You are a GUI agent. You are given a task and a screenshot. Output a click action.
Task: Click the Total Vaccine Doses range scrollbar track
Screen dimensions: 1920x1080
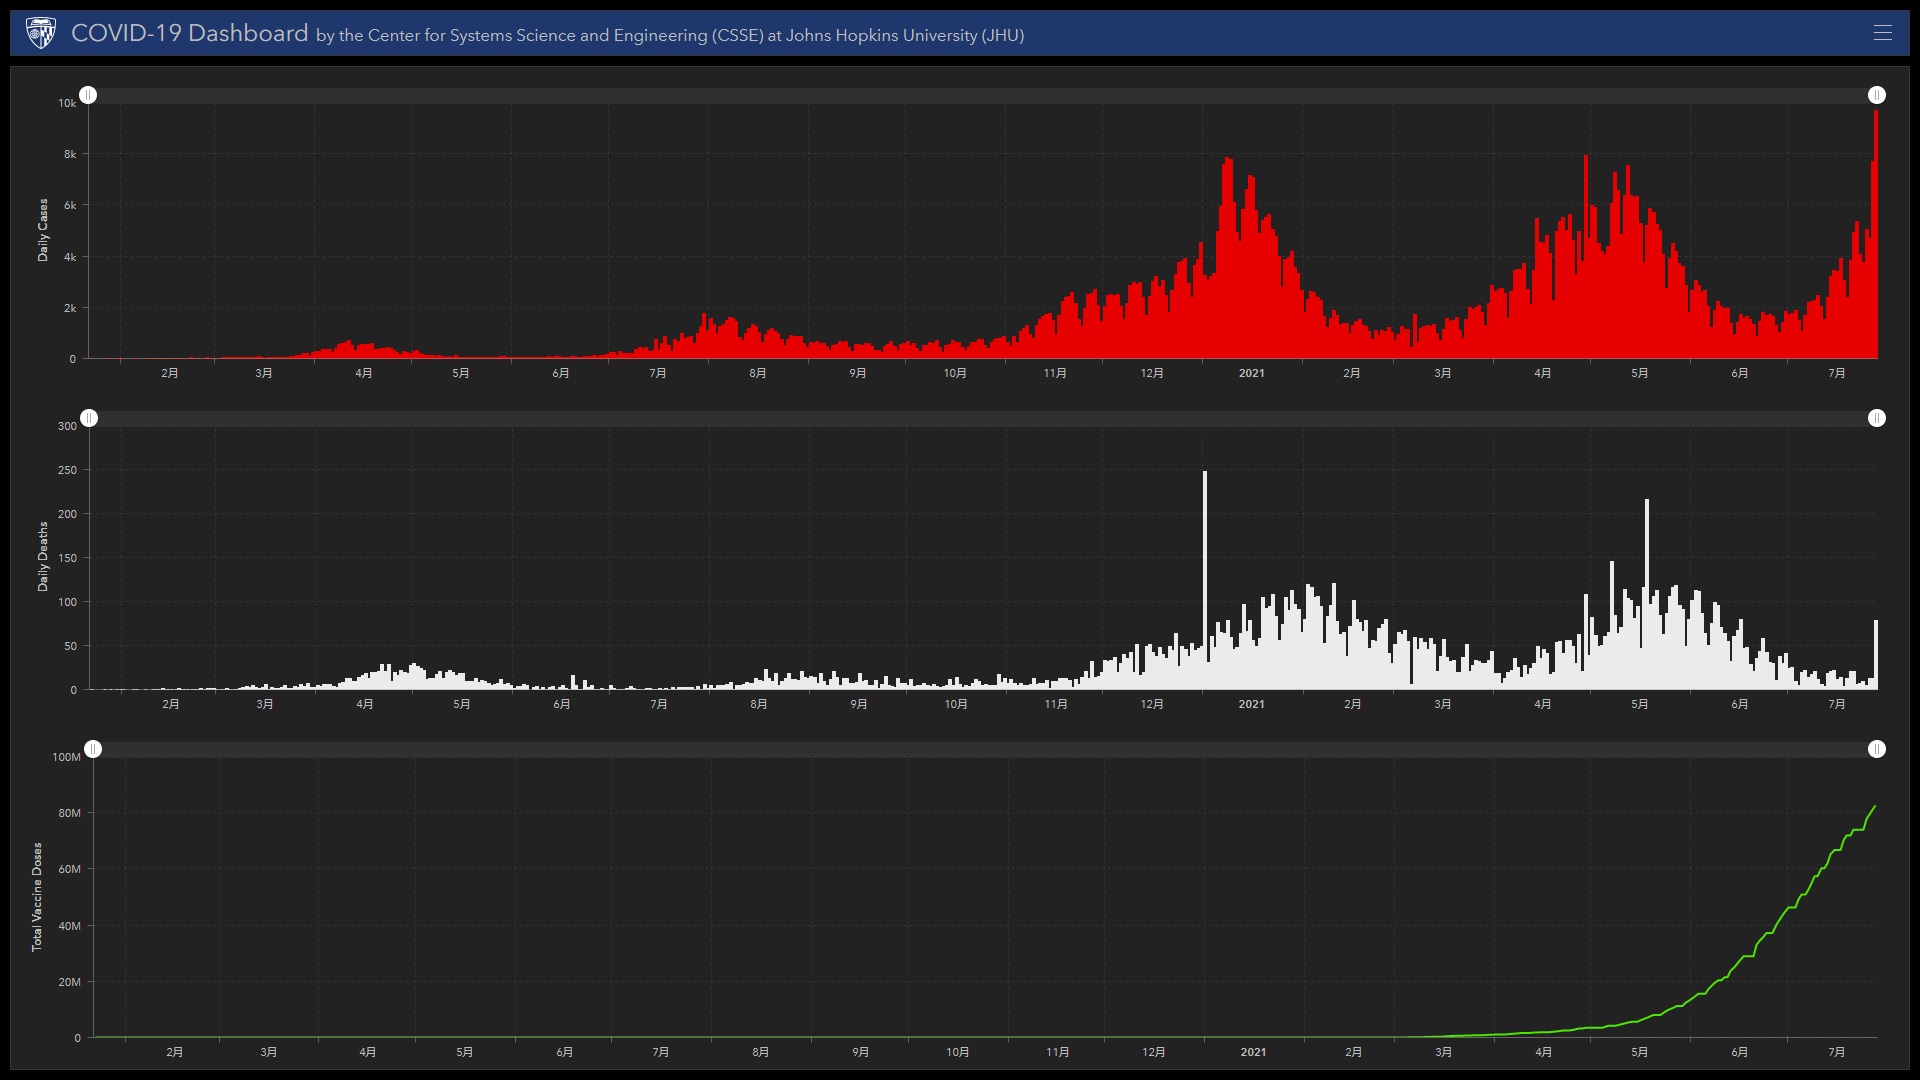[x=985, y=749]
